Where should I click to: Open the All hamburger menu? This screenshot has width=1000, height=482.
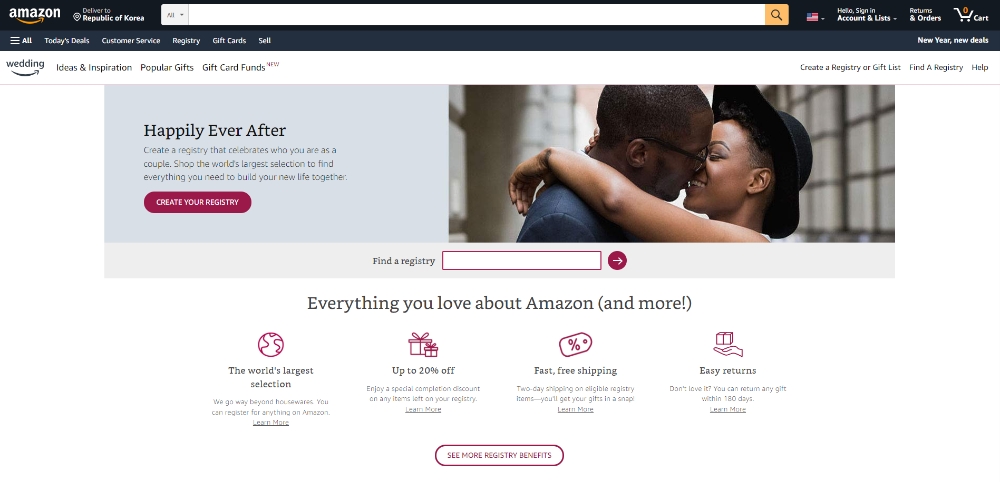click(21, 40)
